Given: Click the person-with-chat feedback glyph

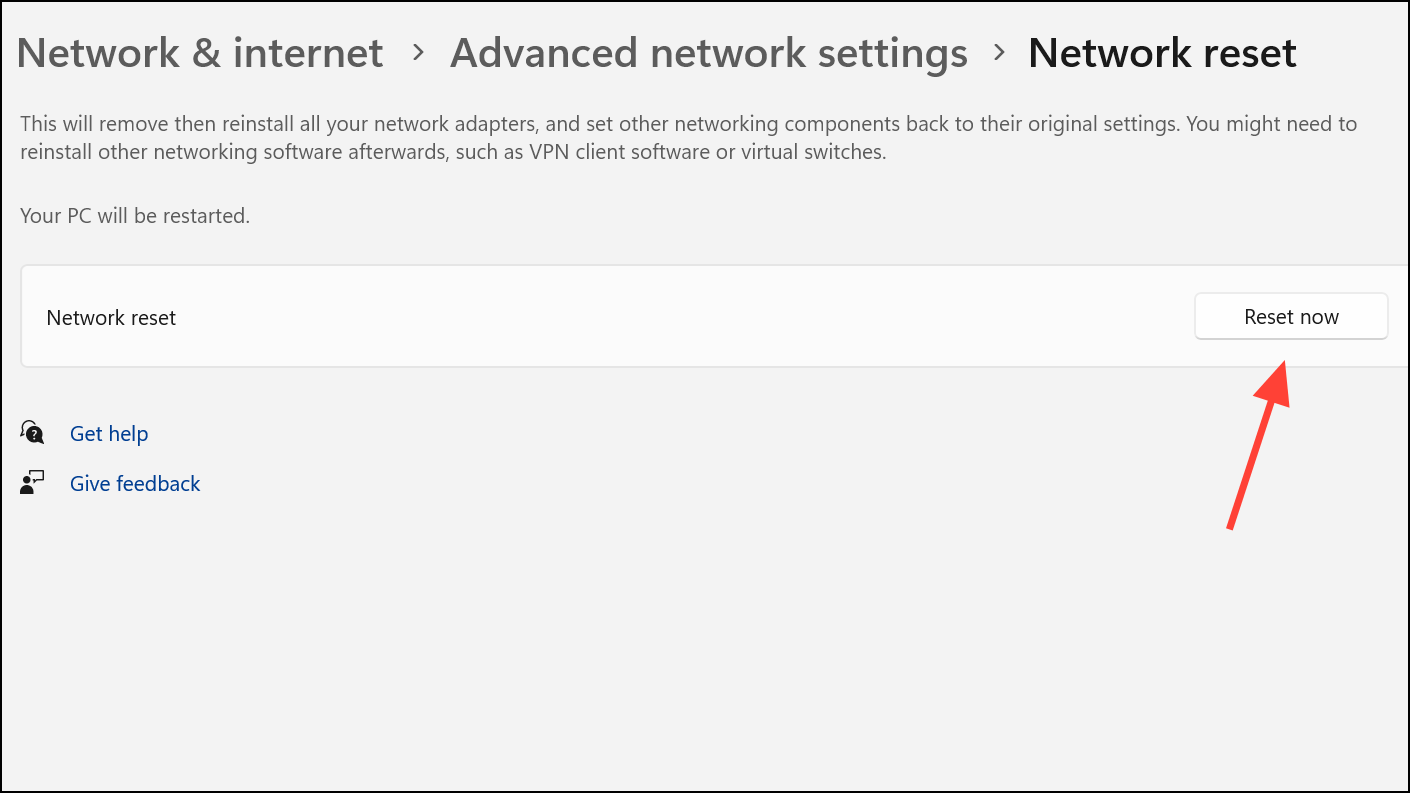Looking at the screenshot, I should click(31, 482).
